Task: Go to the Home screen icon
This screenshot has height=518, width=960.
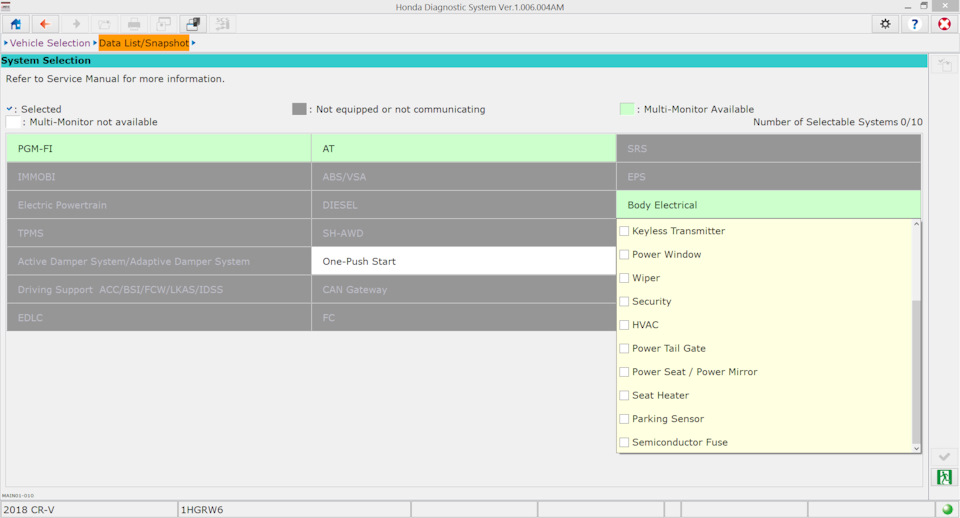Action: 15,24
